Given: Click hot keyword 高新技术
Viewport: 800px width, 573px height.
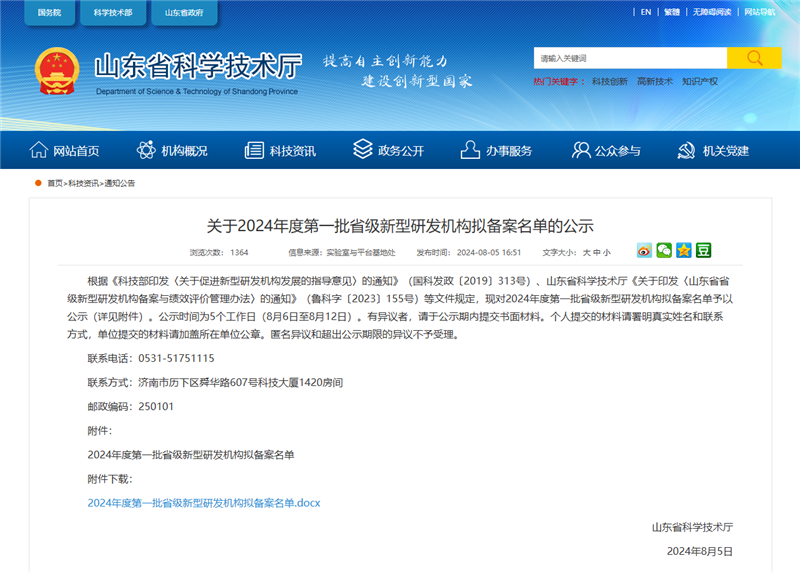Looking at the screenshot, I should pos(655,81).
